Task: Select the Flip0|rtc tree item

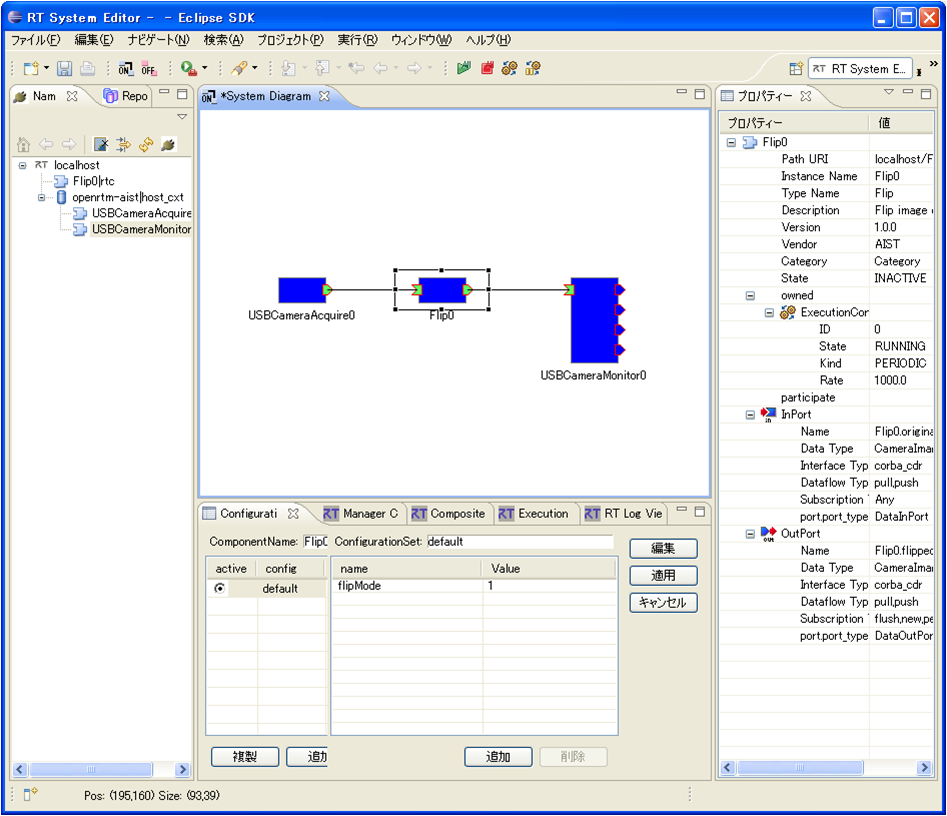Action: click(x=94, y=181)
